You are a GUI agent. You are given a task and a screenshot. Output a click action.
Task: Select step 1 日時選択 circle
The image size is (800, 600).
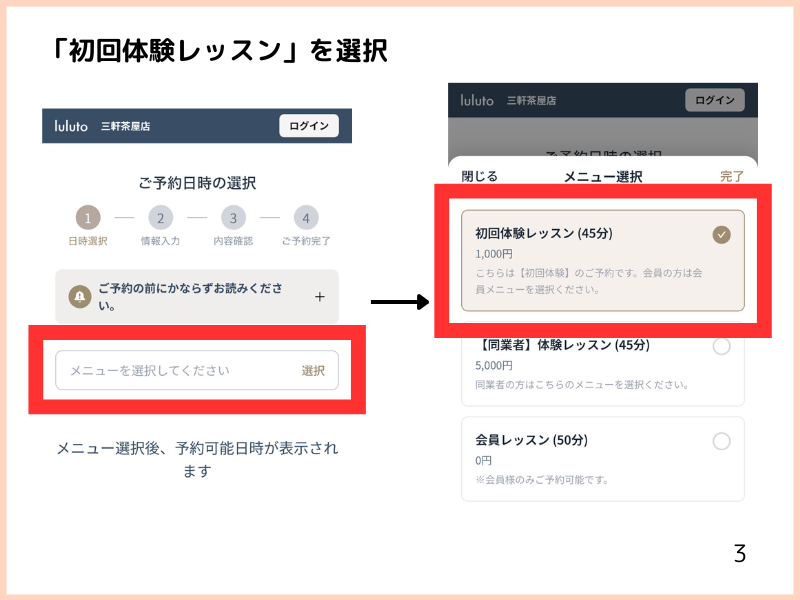(x=89, y=218)
